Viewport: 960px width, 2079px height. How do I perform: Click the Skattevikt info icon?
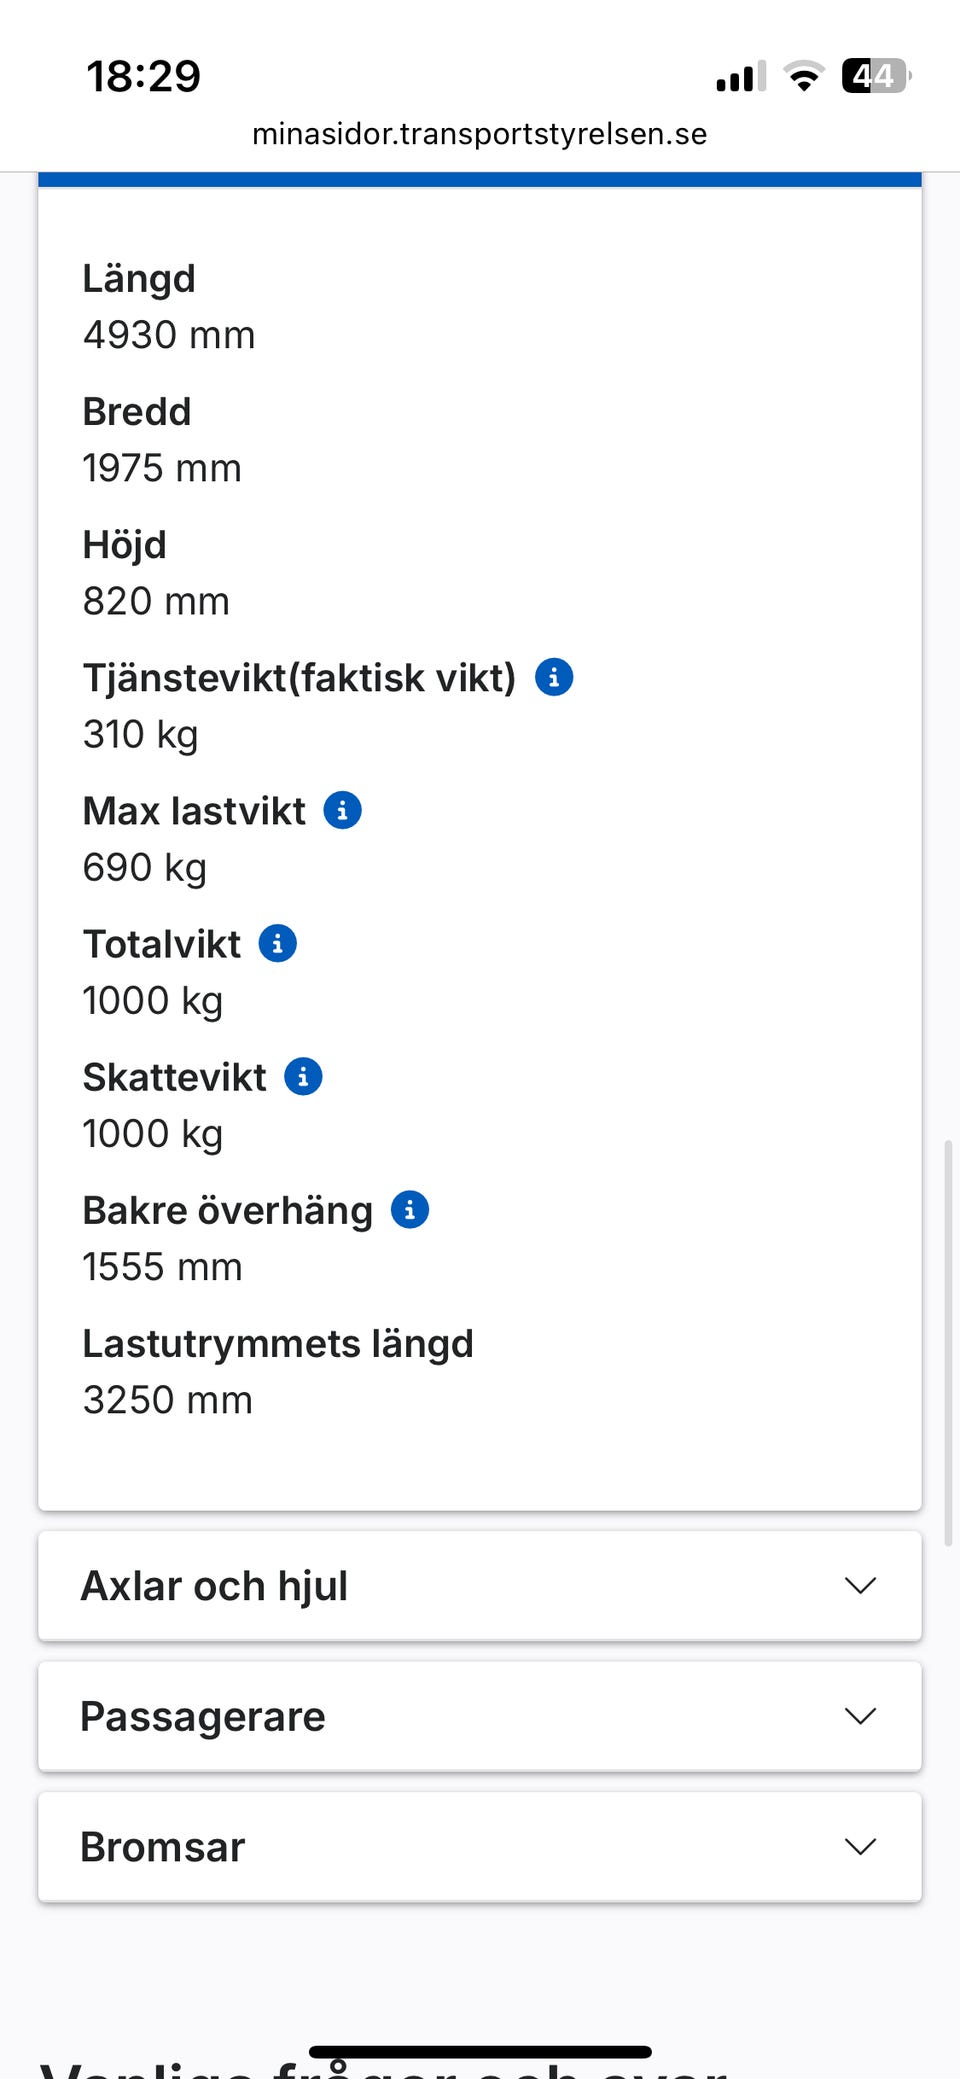click(303, 1077)
